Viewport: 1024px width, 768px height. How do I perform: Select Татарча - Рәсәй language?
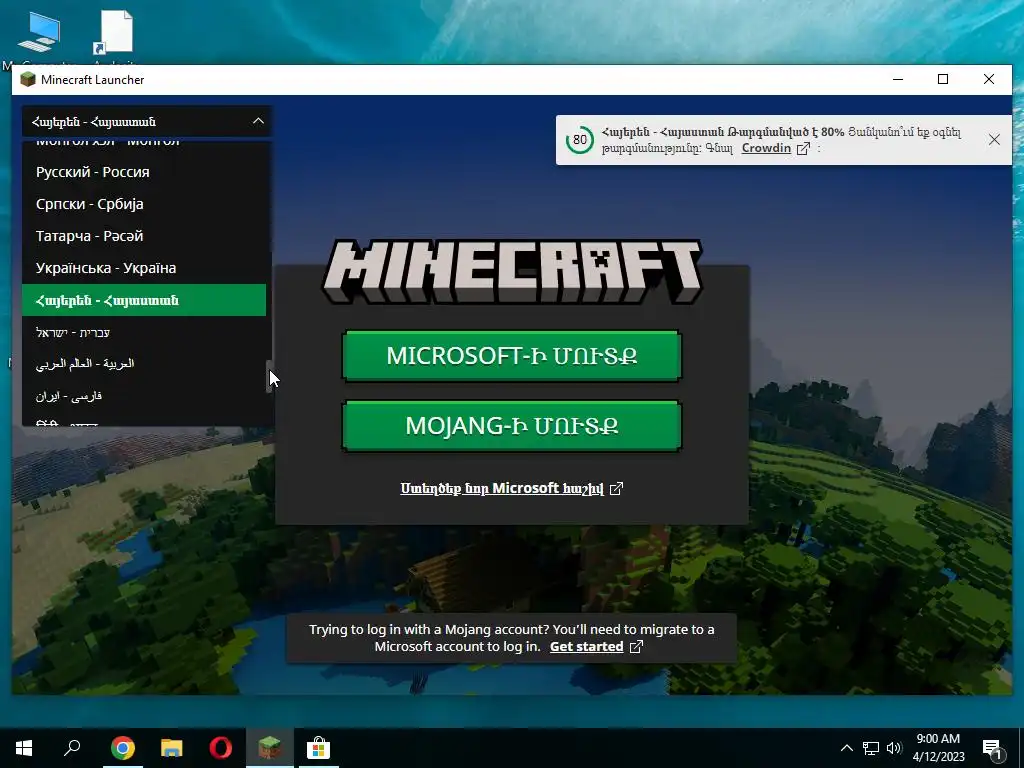point(144,236)
